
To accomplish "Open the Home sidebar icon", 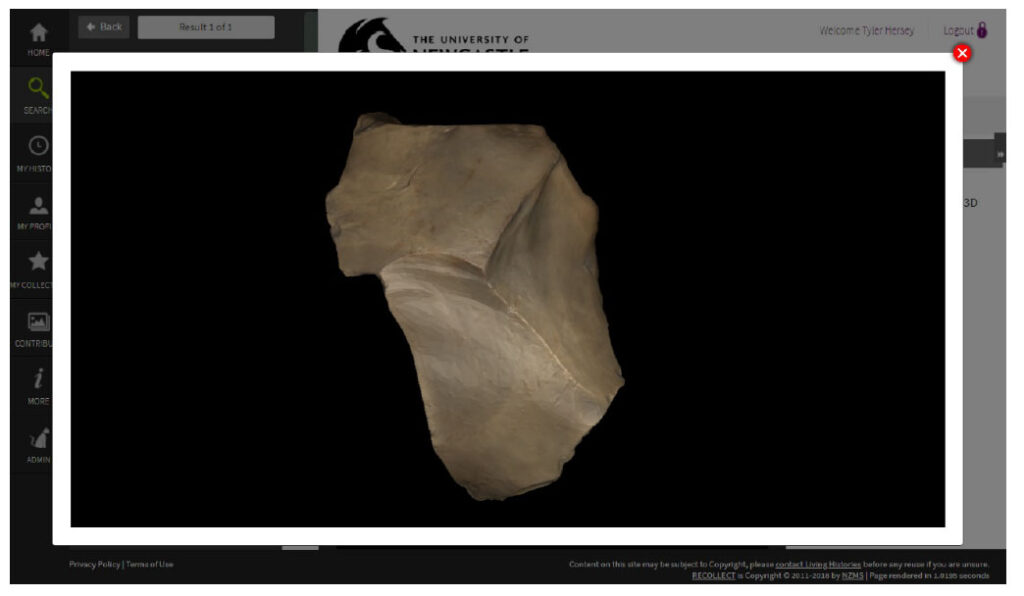I will click(x=38, y=35).
